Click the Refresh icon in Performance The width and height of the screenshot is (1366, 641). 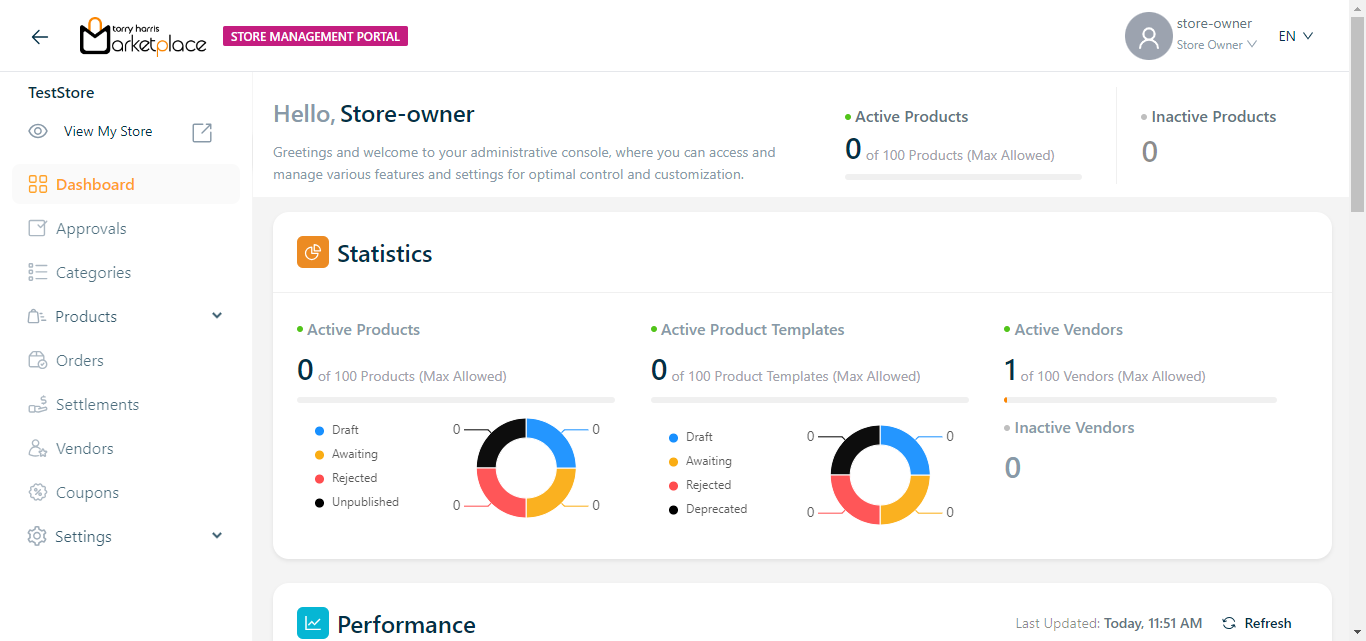1229,623
